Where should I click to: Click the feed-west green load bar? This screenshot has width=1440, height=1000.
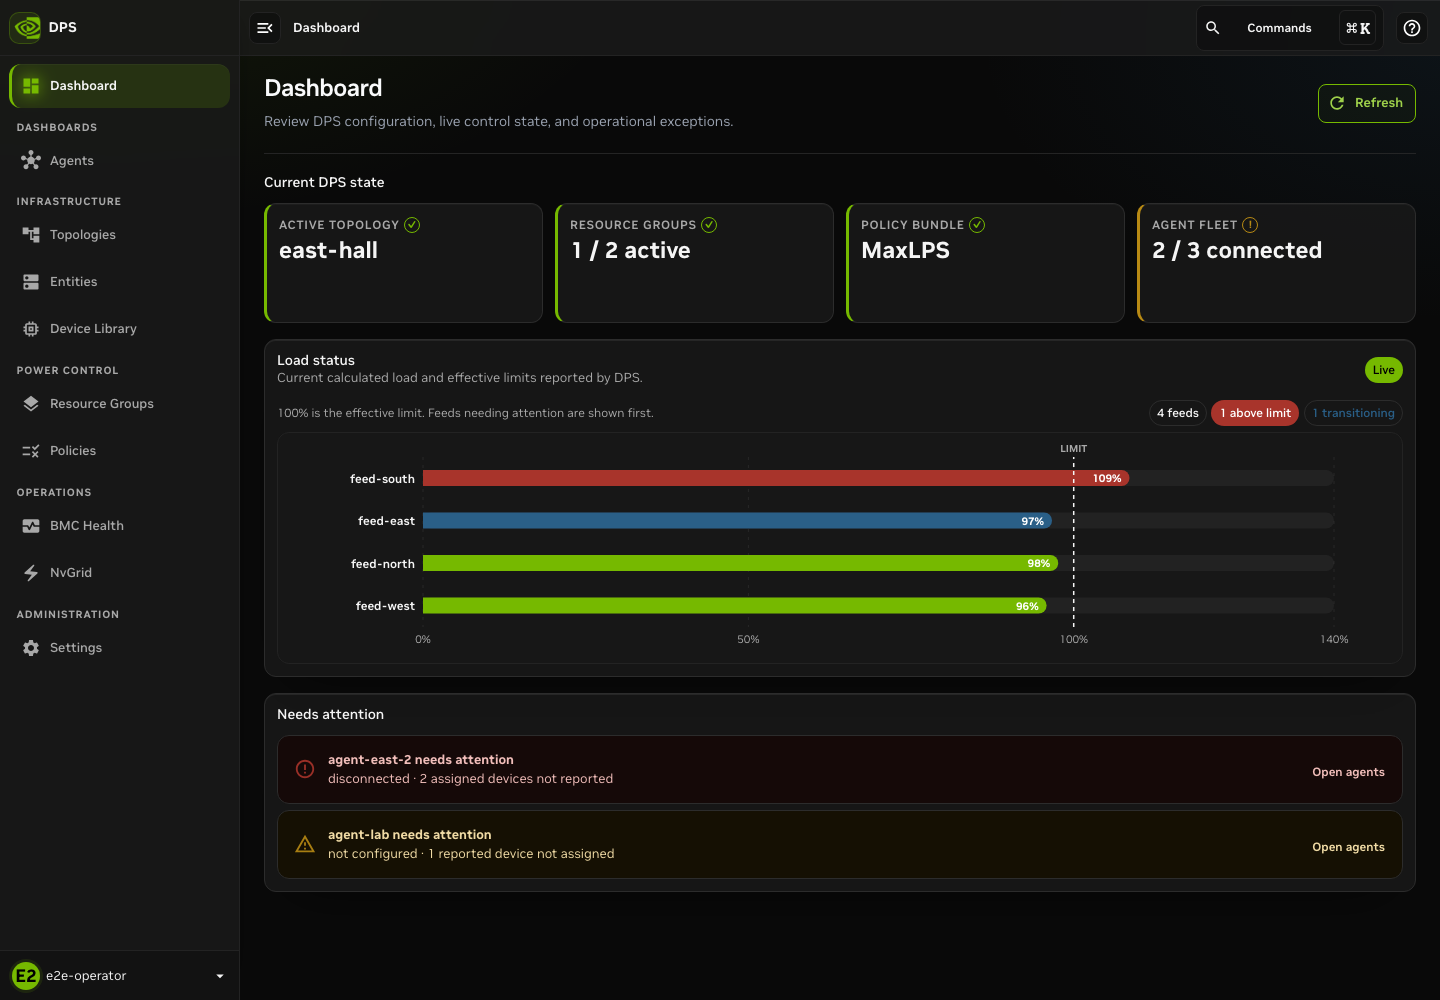coord(734,606)
